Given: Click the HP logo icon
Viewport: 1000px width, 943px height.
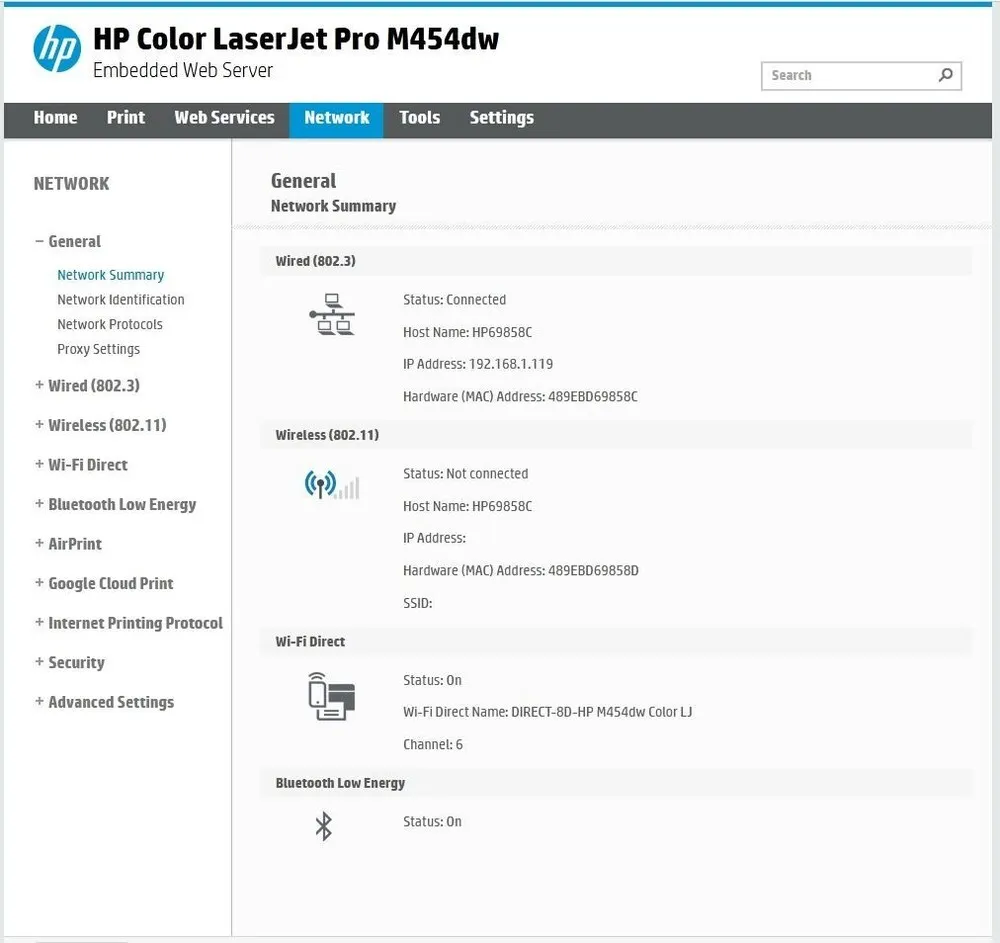Looking at the screenshot, I should [57, 48].
